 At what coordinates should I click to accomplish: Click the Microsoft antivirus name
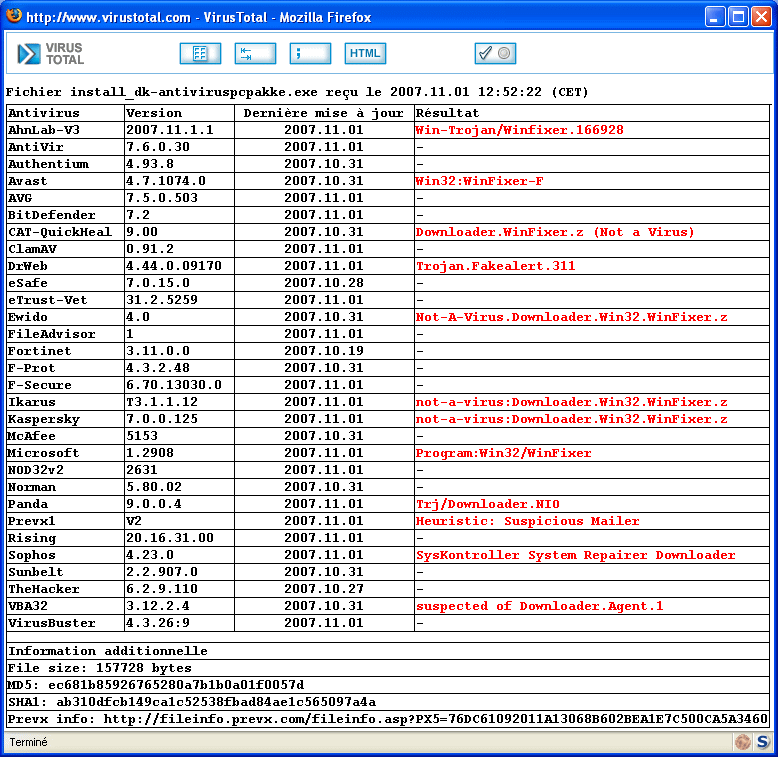click(44, 453)
